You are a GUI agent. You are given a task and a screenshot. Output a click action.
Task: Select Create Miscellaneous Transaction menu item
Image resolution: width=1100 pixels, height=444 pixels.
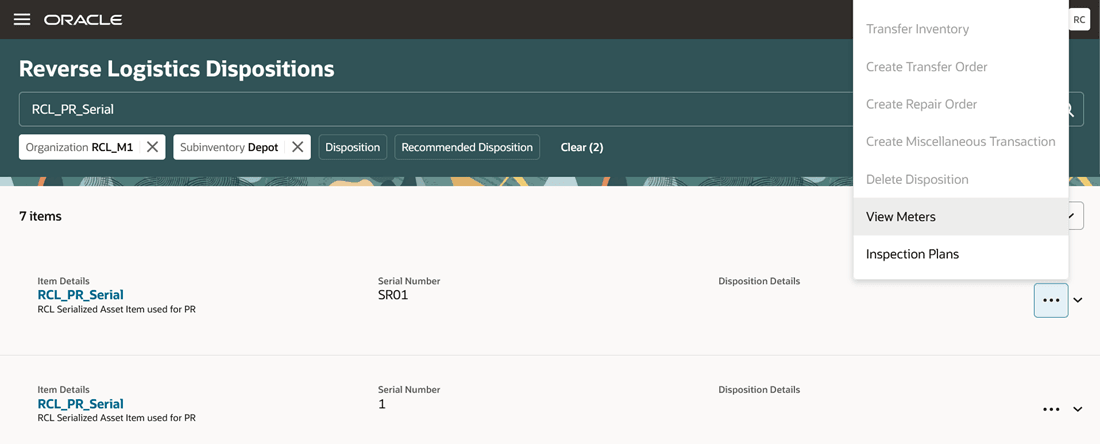point(961,141)
